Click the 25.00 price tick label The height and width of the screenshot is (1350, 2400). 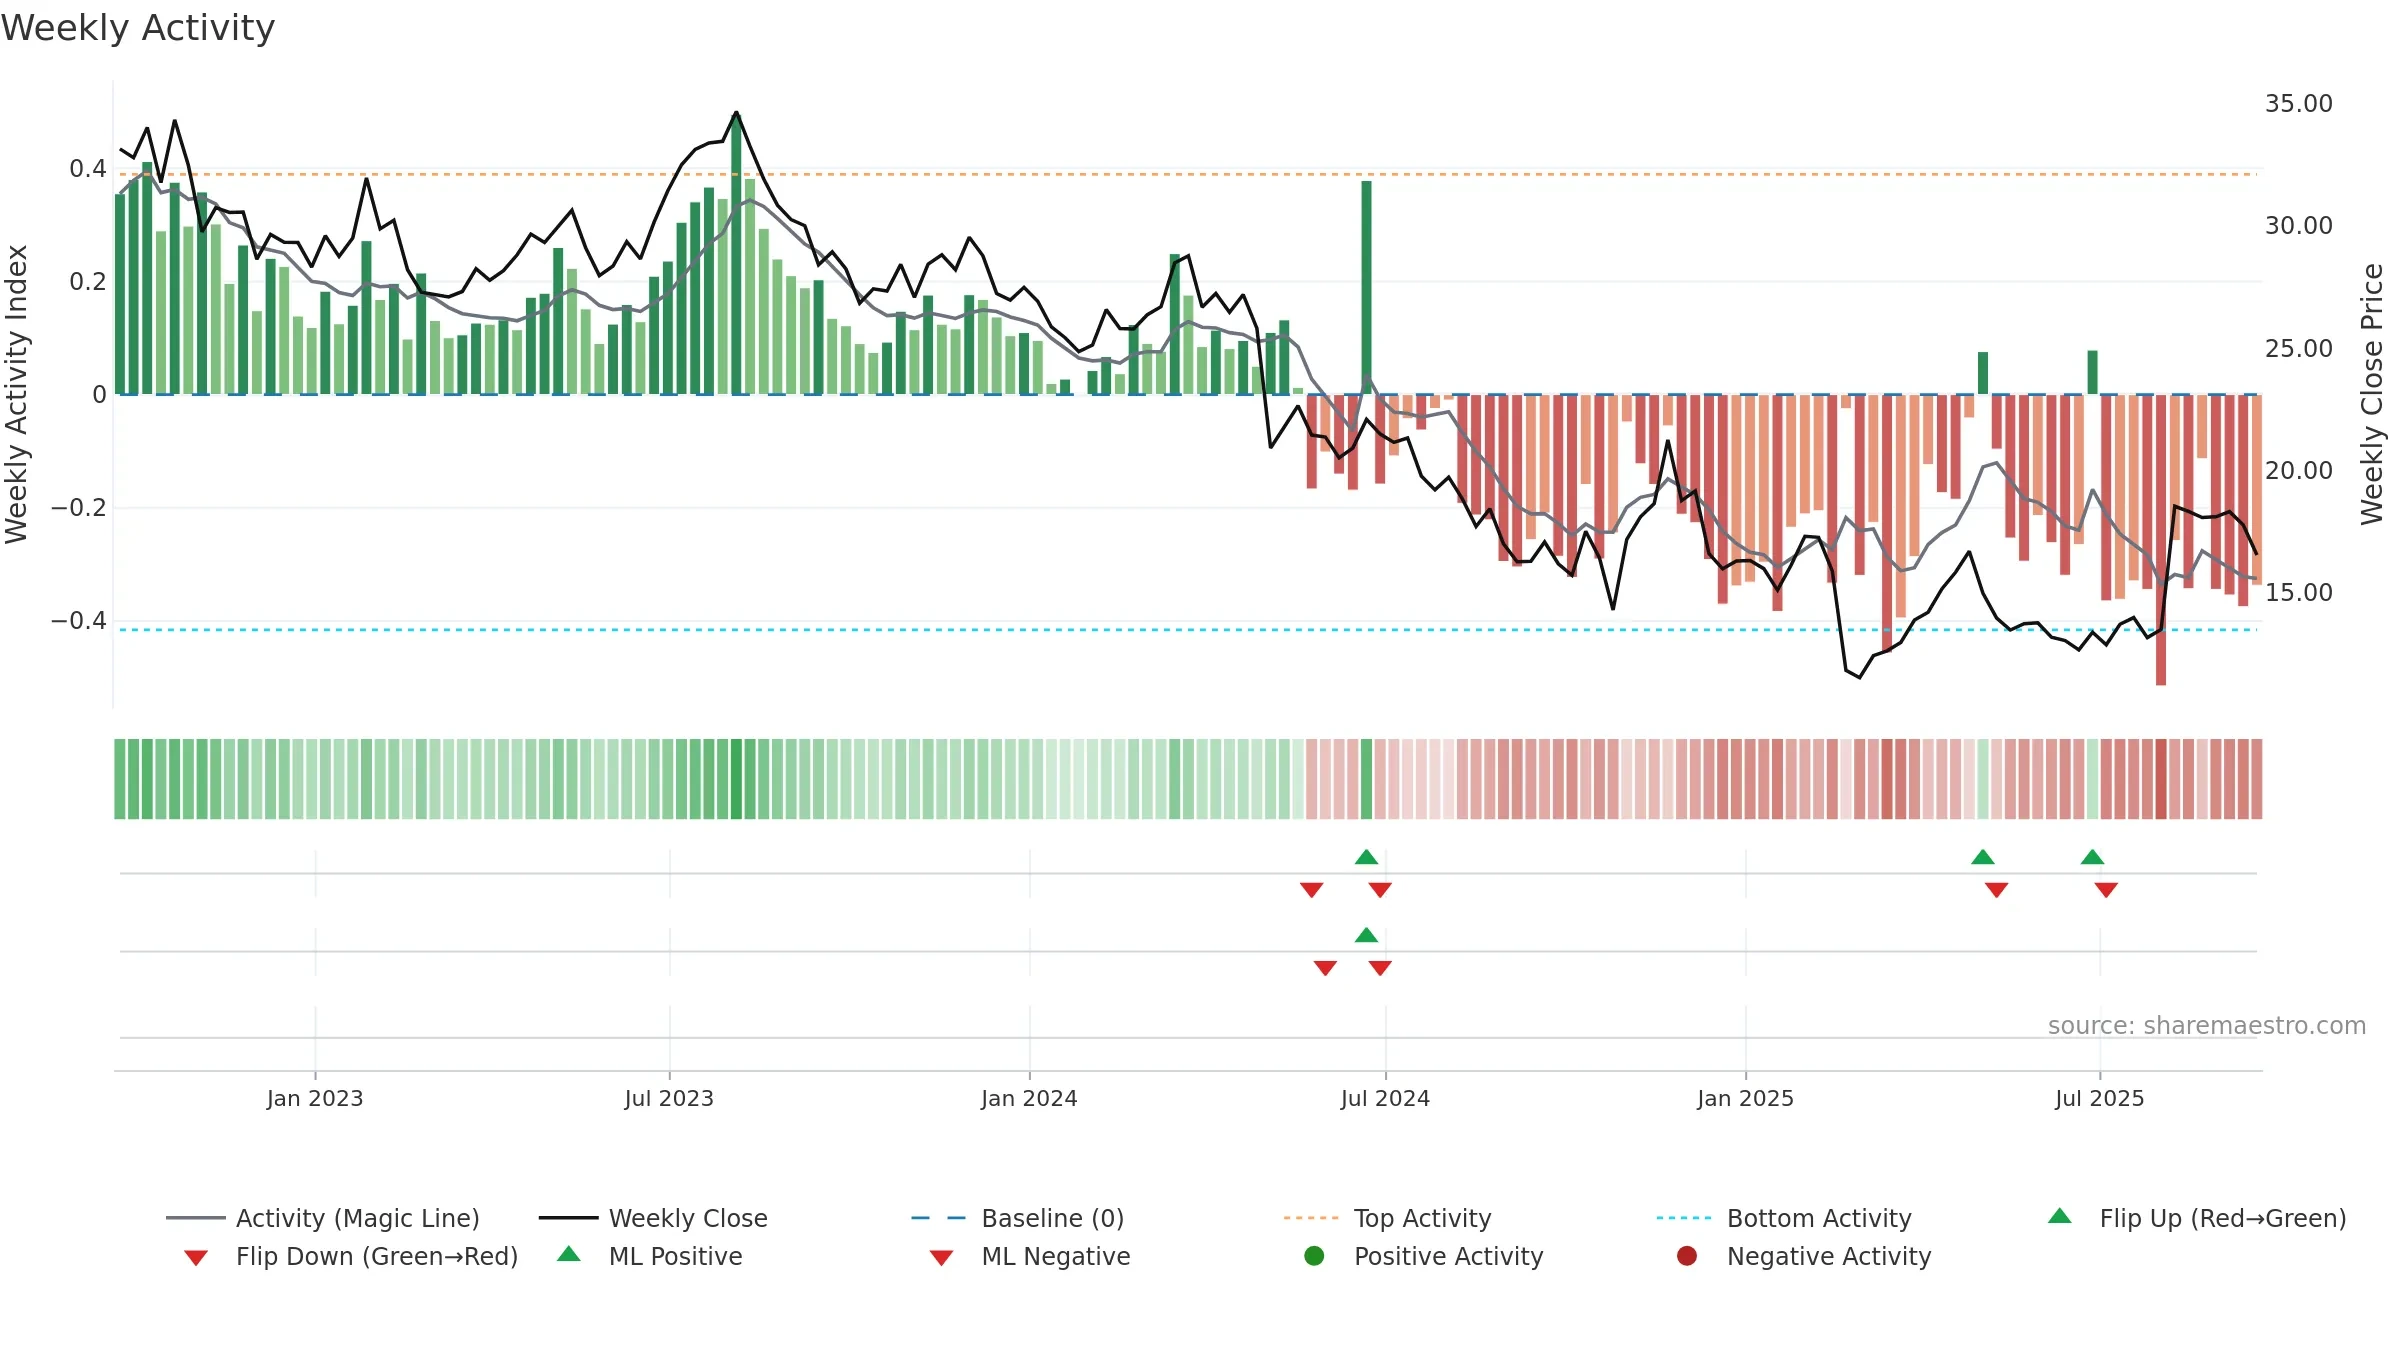2298,348
